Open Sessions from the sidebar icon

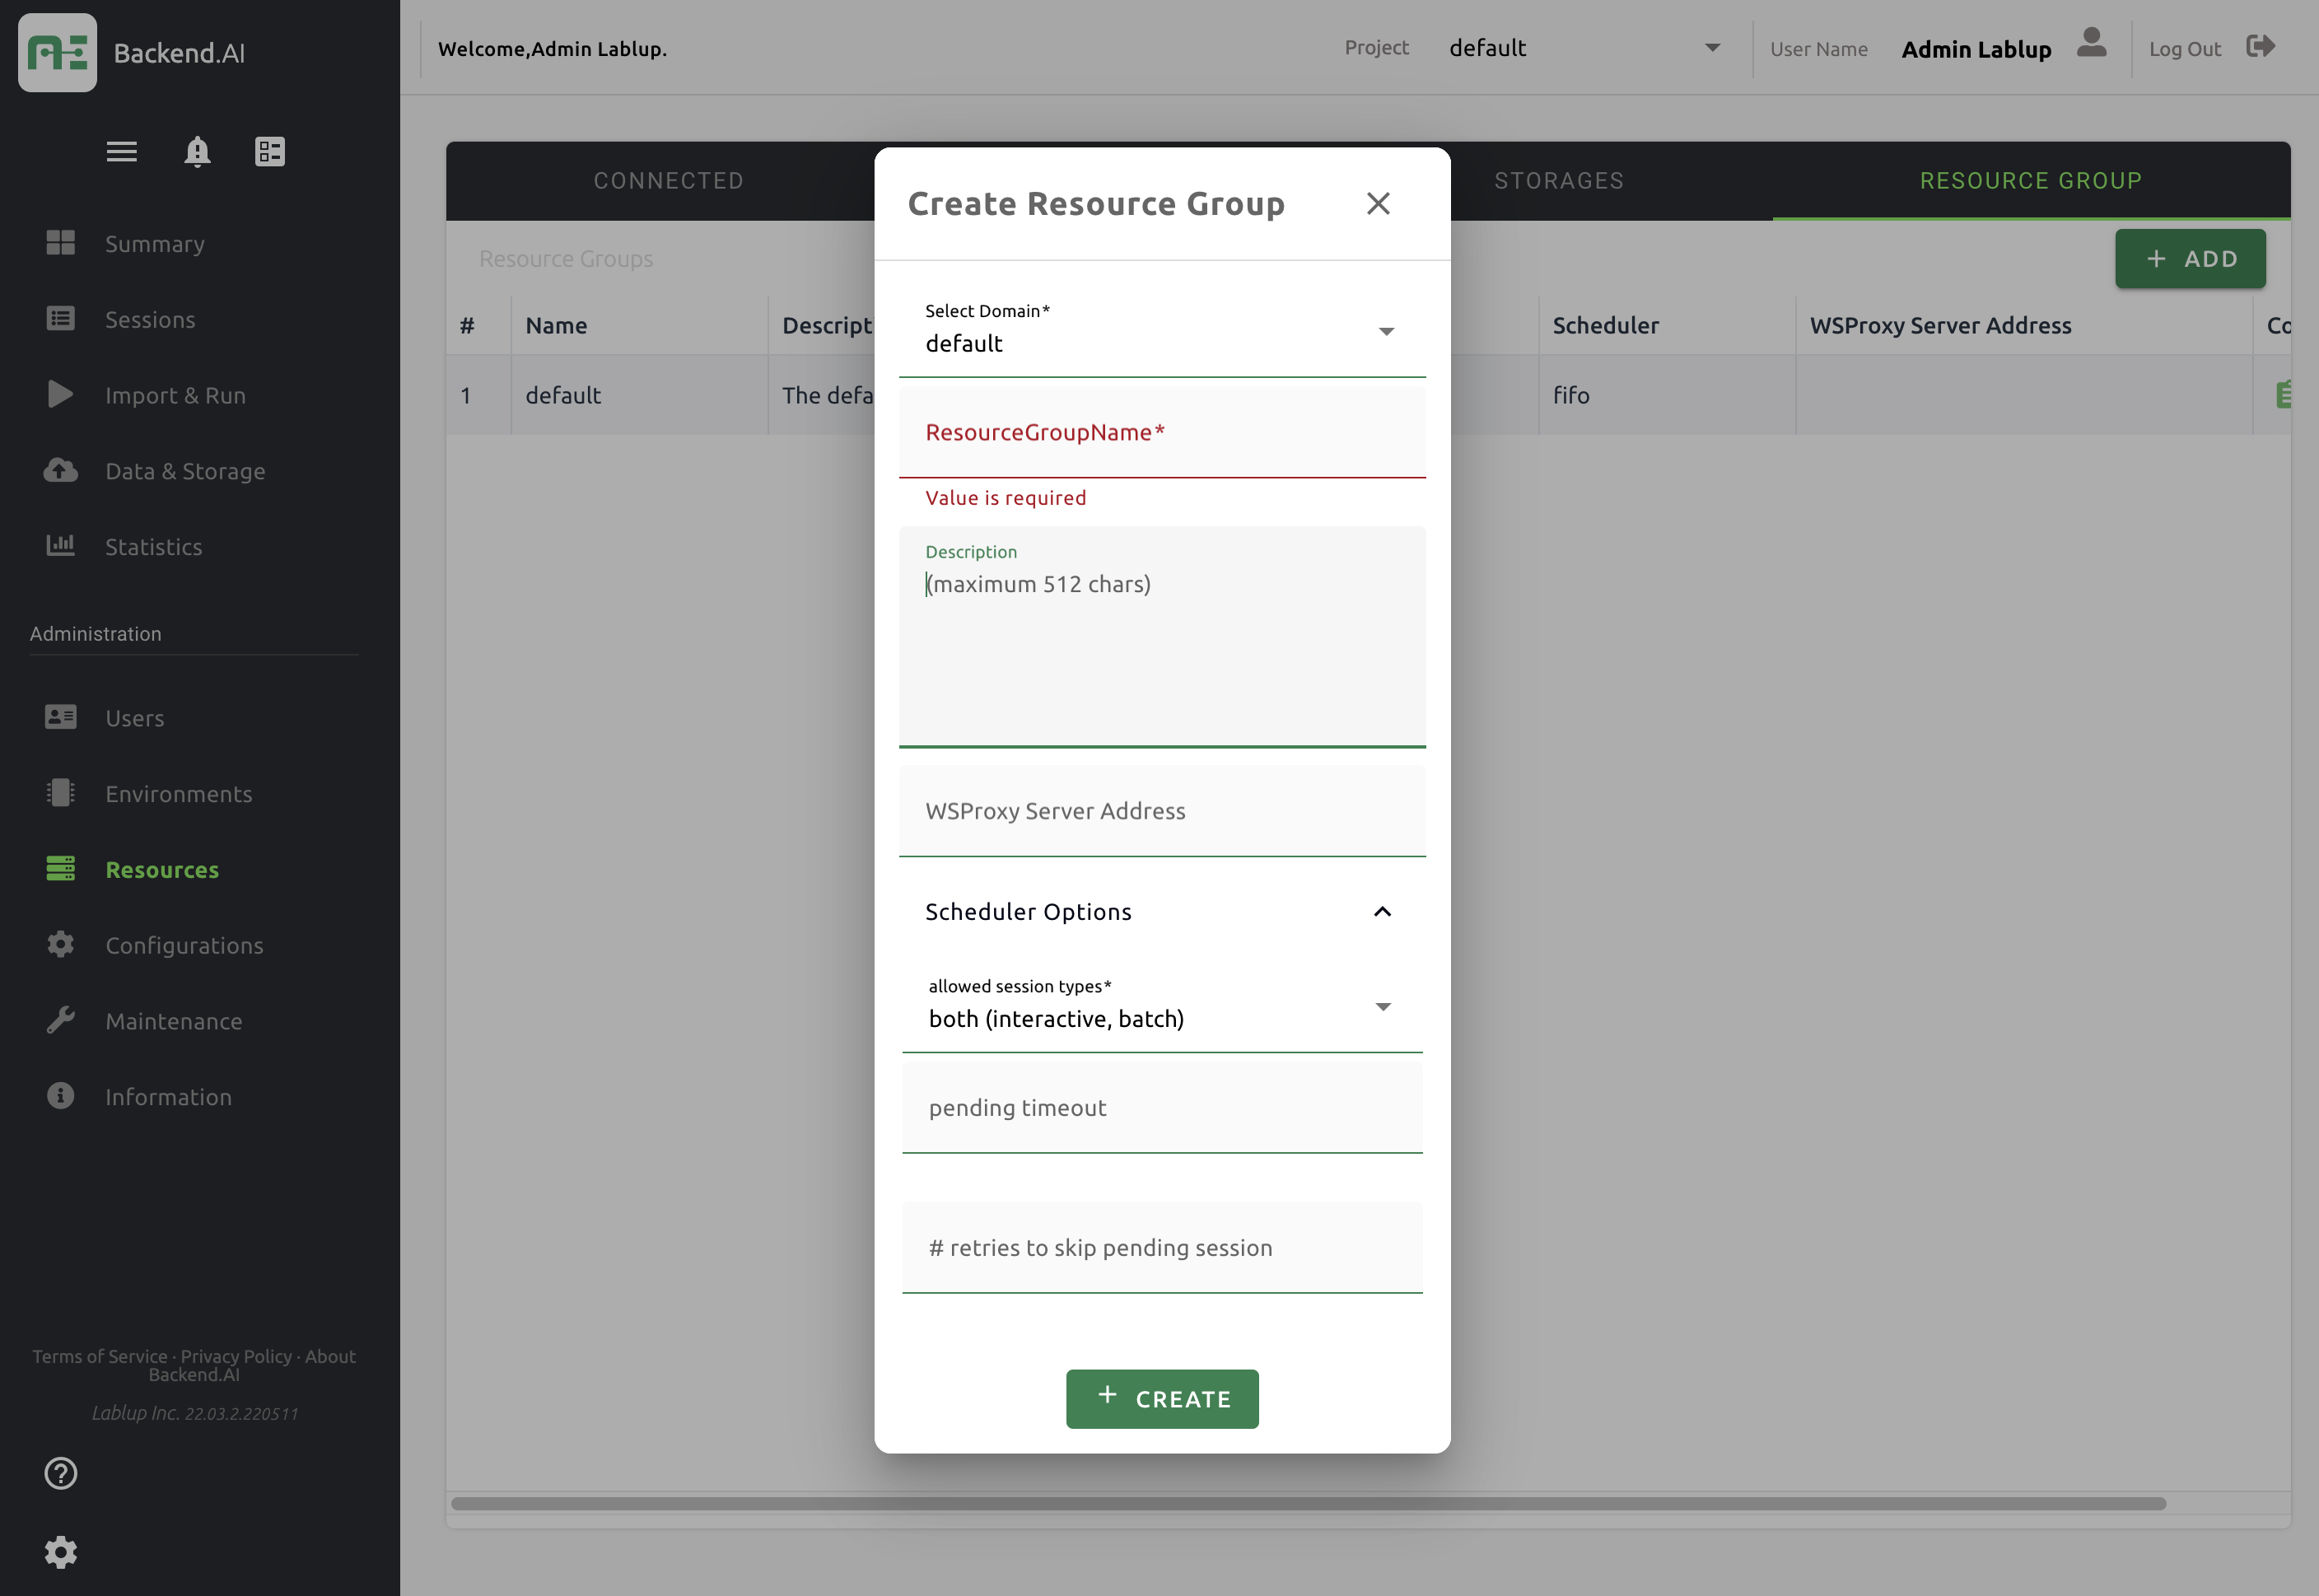tap(61, 318)
